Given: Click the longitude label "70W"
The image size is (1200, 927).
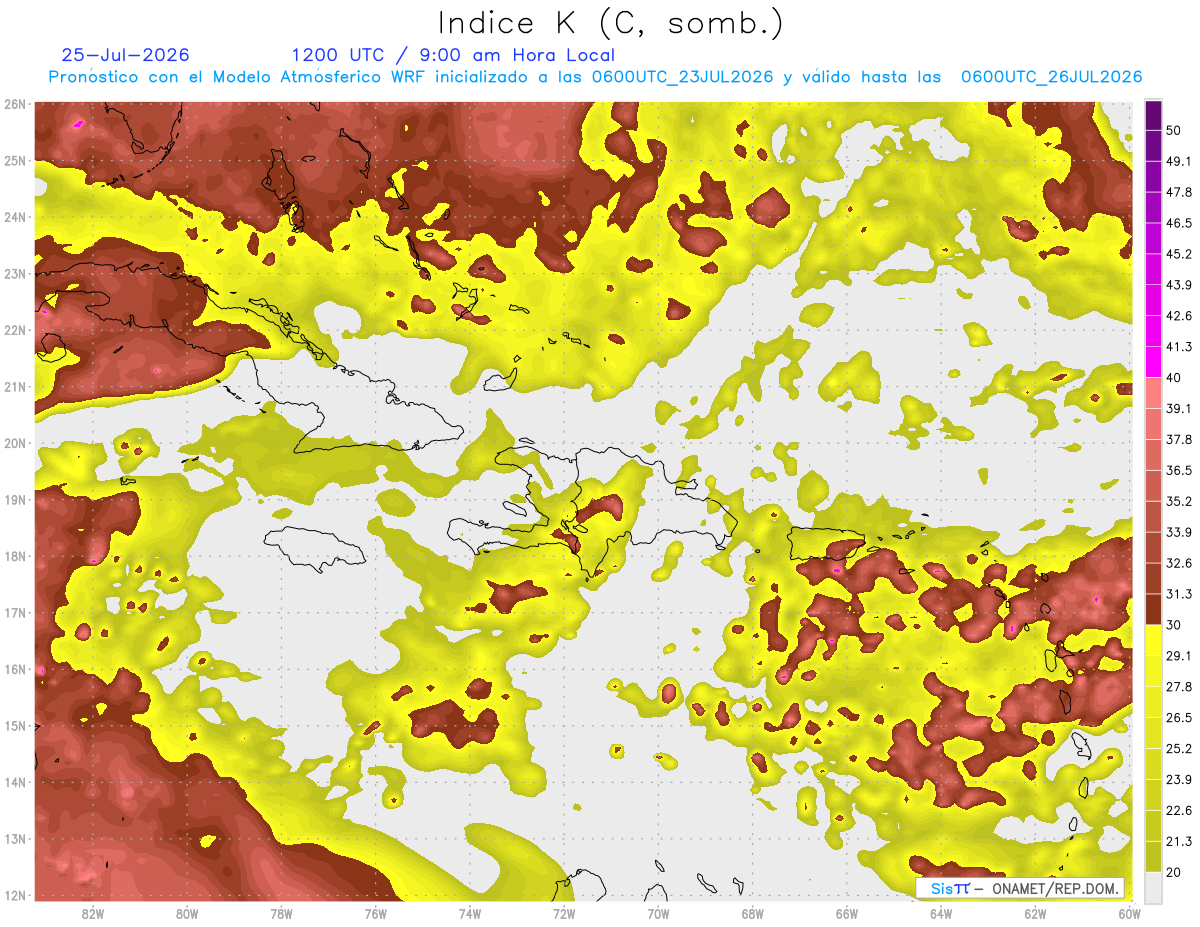Looking at the screenshot, I should click(658, 914).
